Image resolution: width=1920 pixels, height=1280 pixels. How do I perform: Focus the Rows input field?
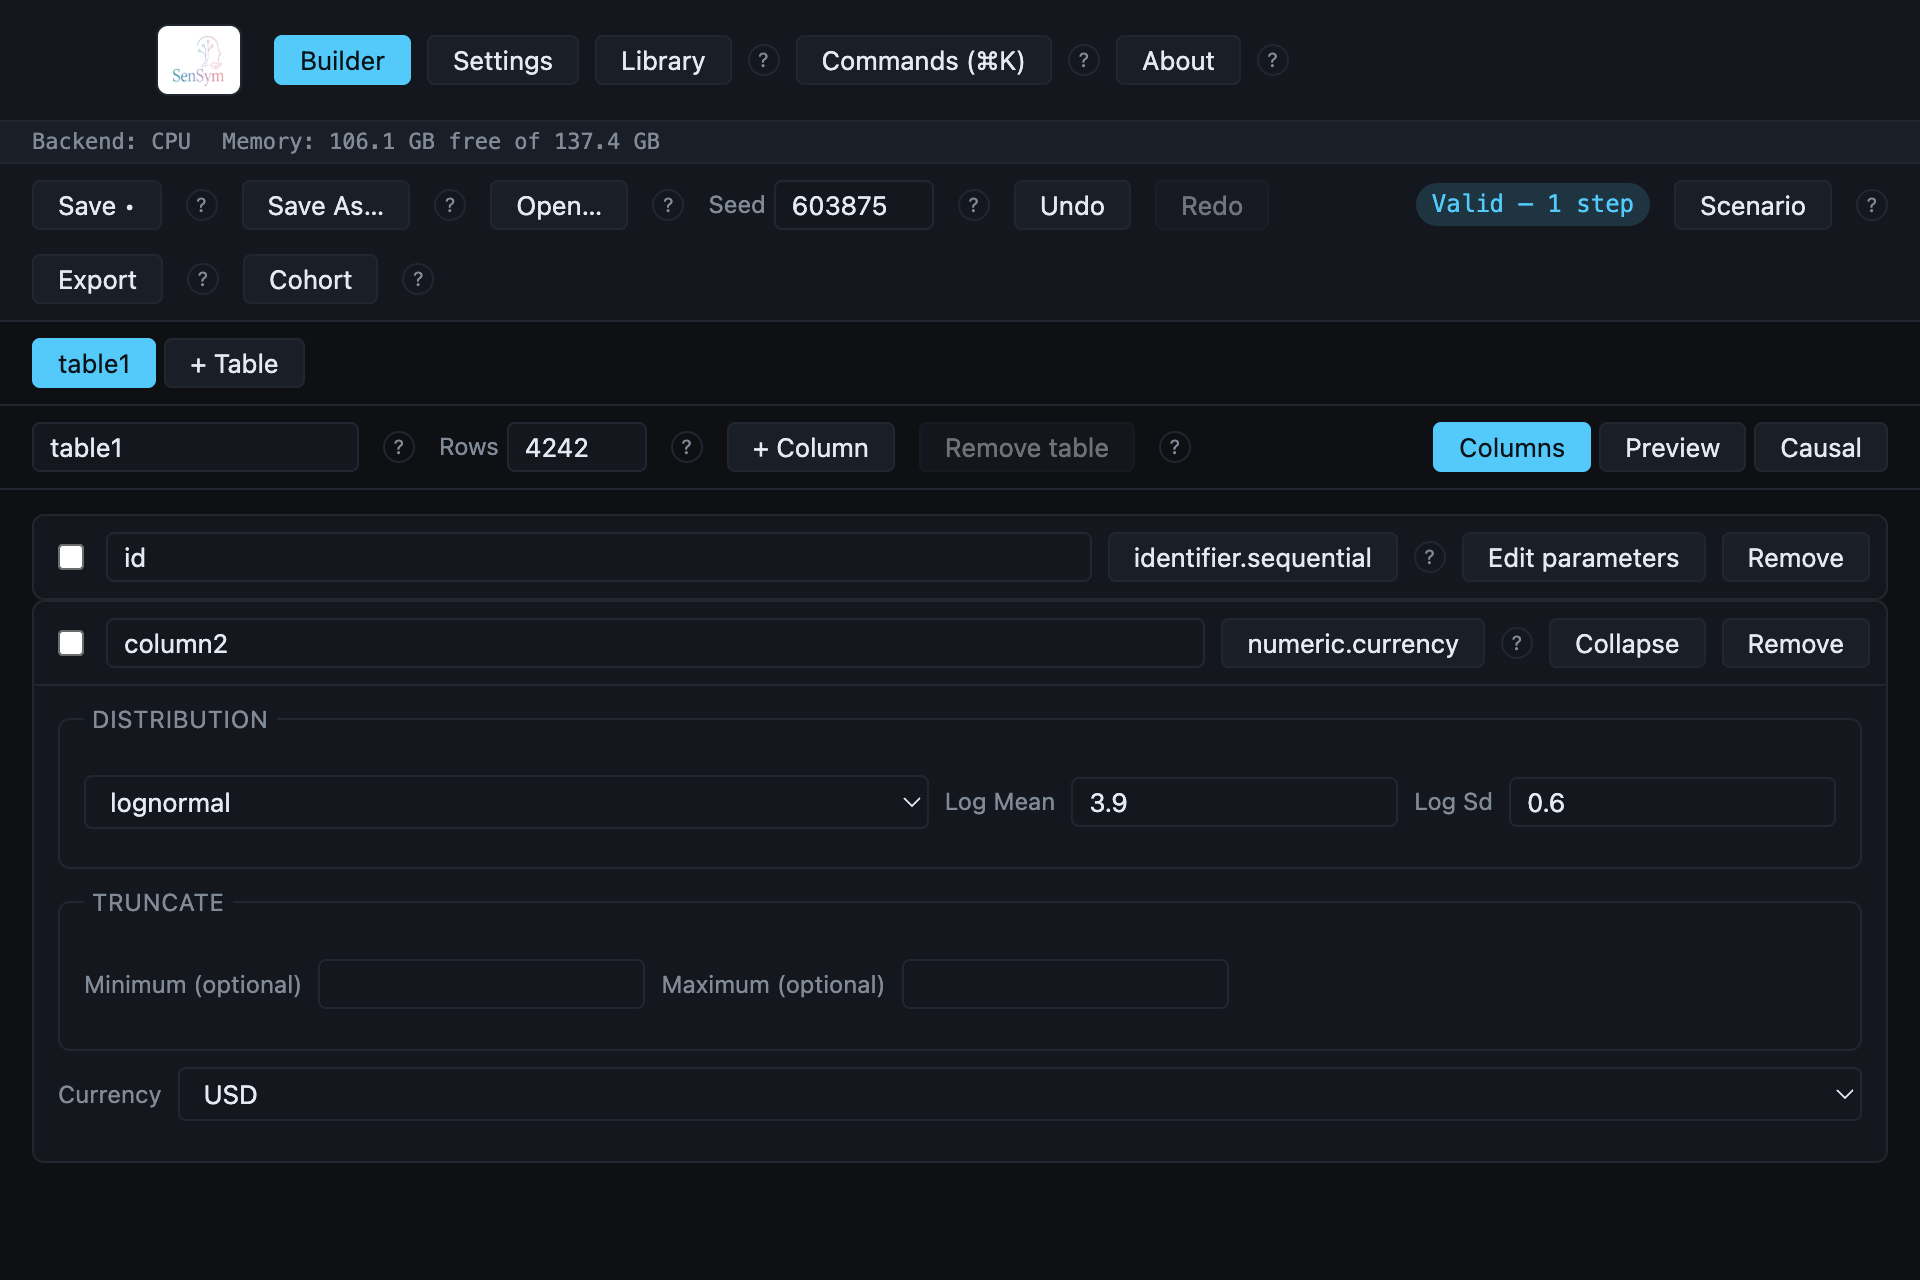click(x=577, y=447)
